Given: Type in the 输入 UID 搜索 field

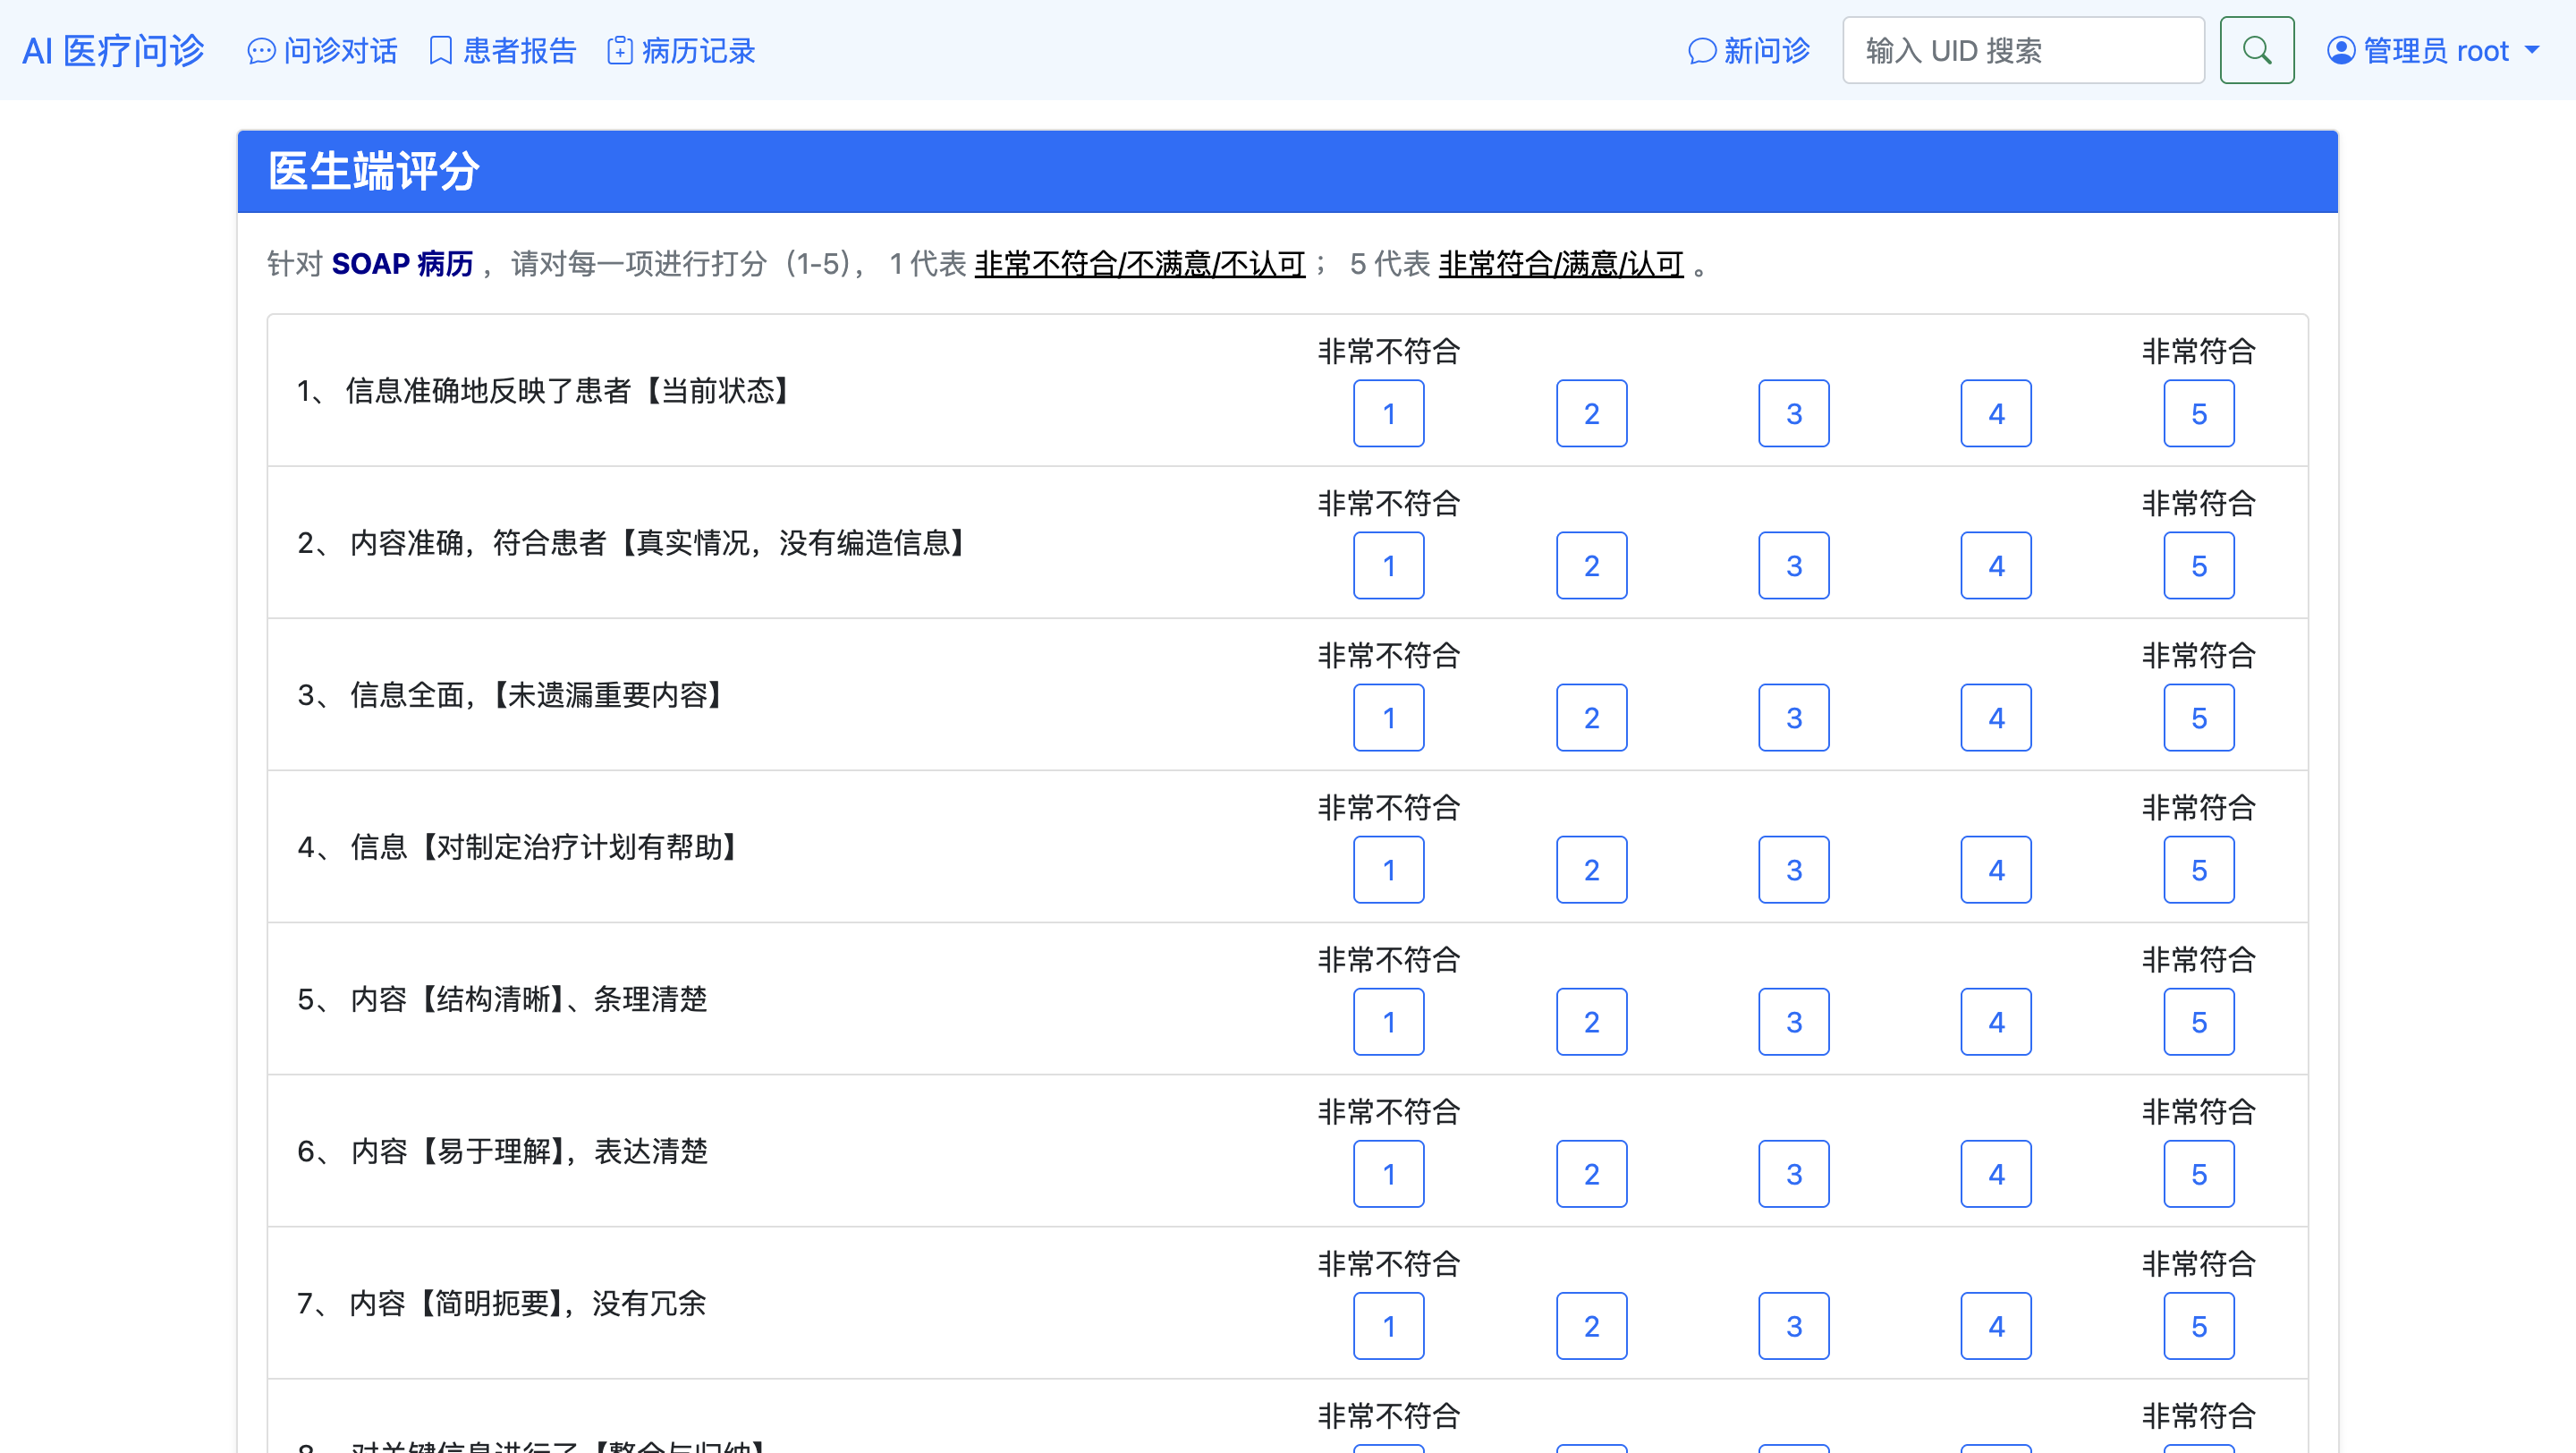Looking at the screenshot, I should tap(2022, 51).
